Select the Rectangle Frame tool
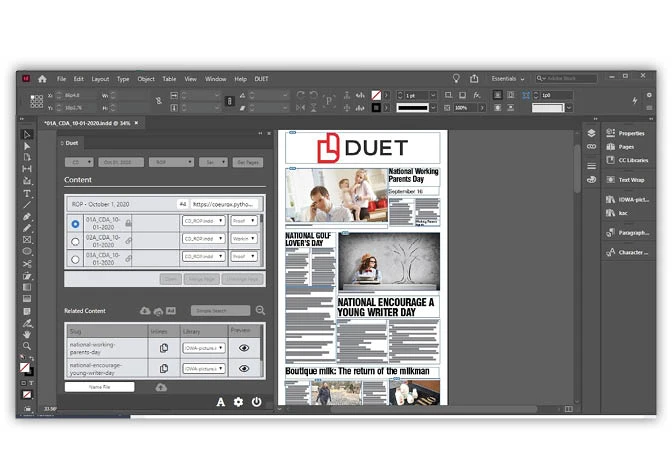The width and height of the screenshot is (672, 462). (27, 240)
